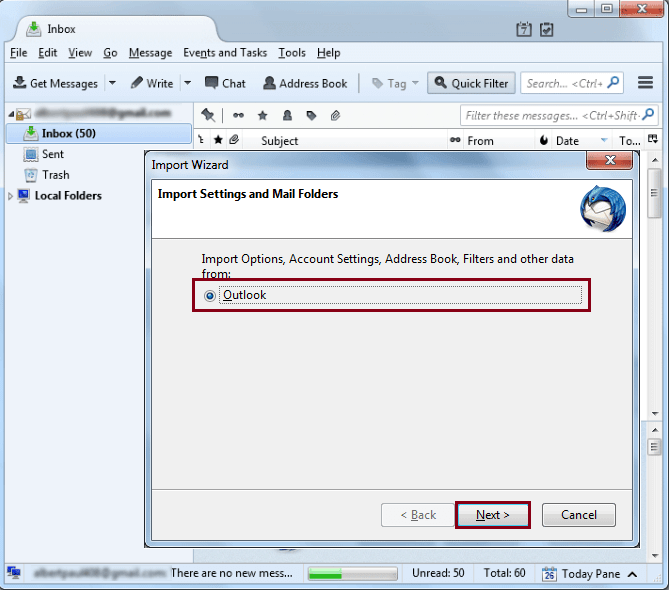Click Write to compose a message
Screen dimensions: 669x590
click(152, 83)
